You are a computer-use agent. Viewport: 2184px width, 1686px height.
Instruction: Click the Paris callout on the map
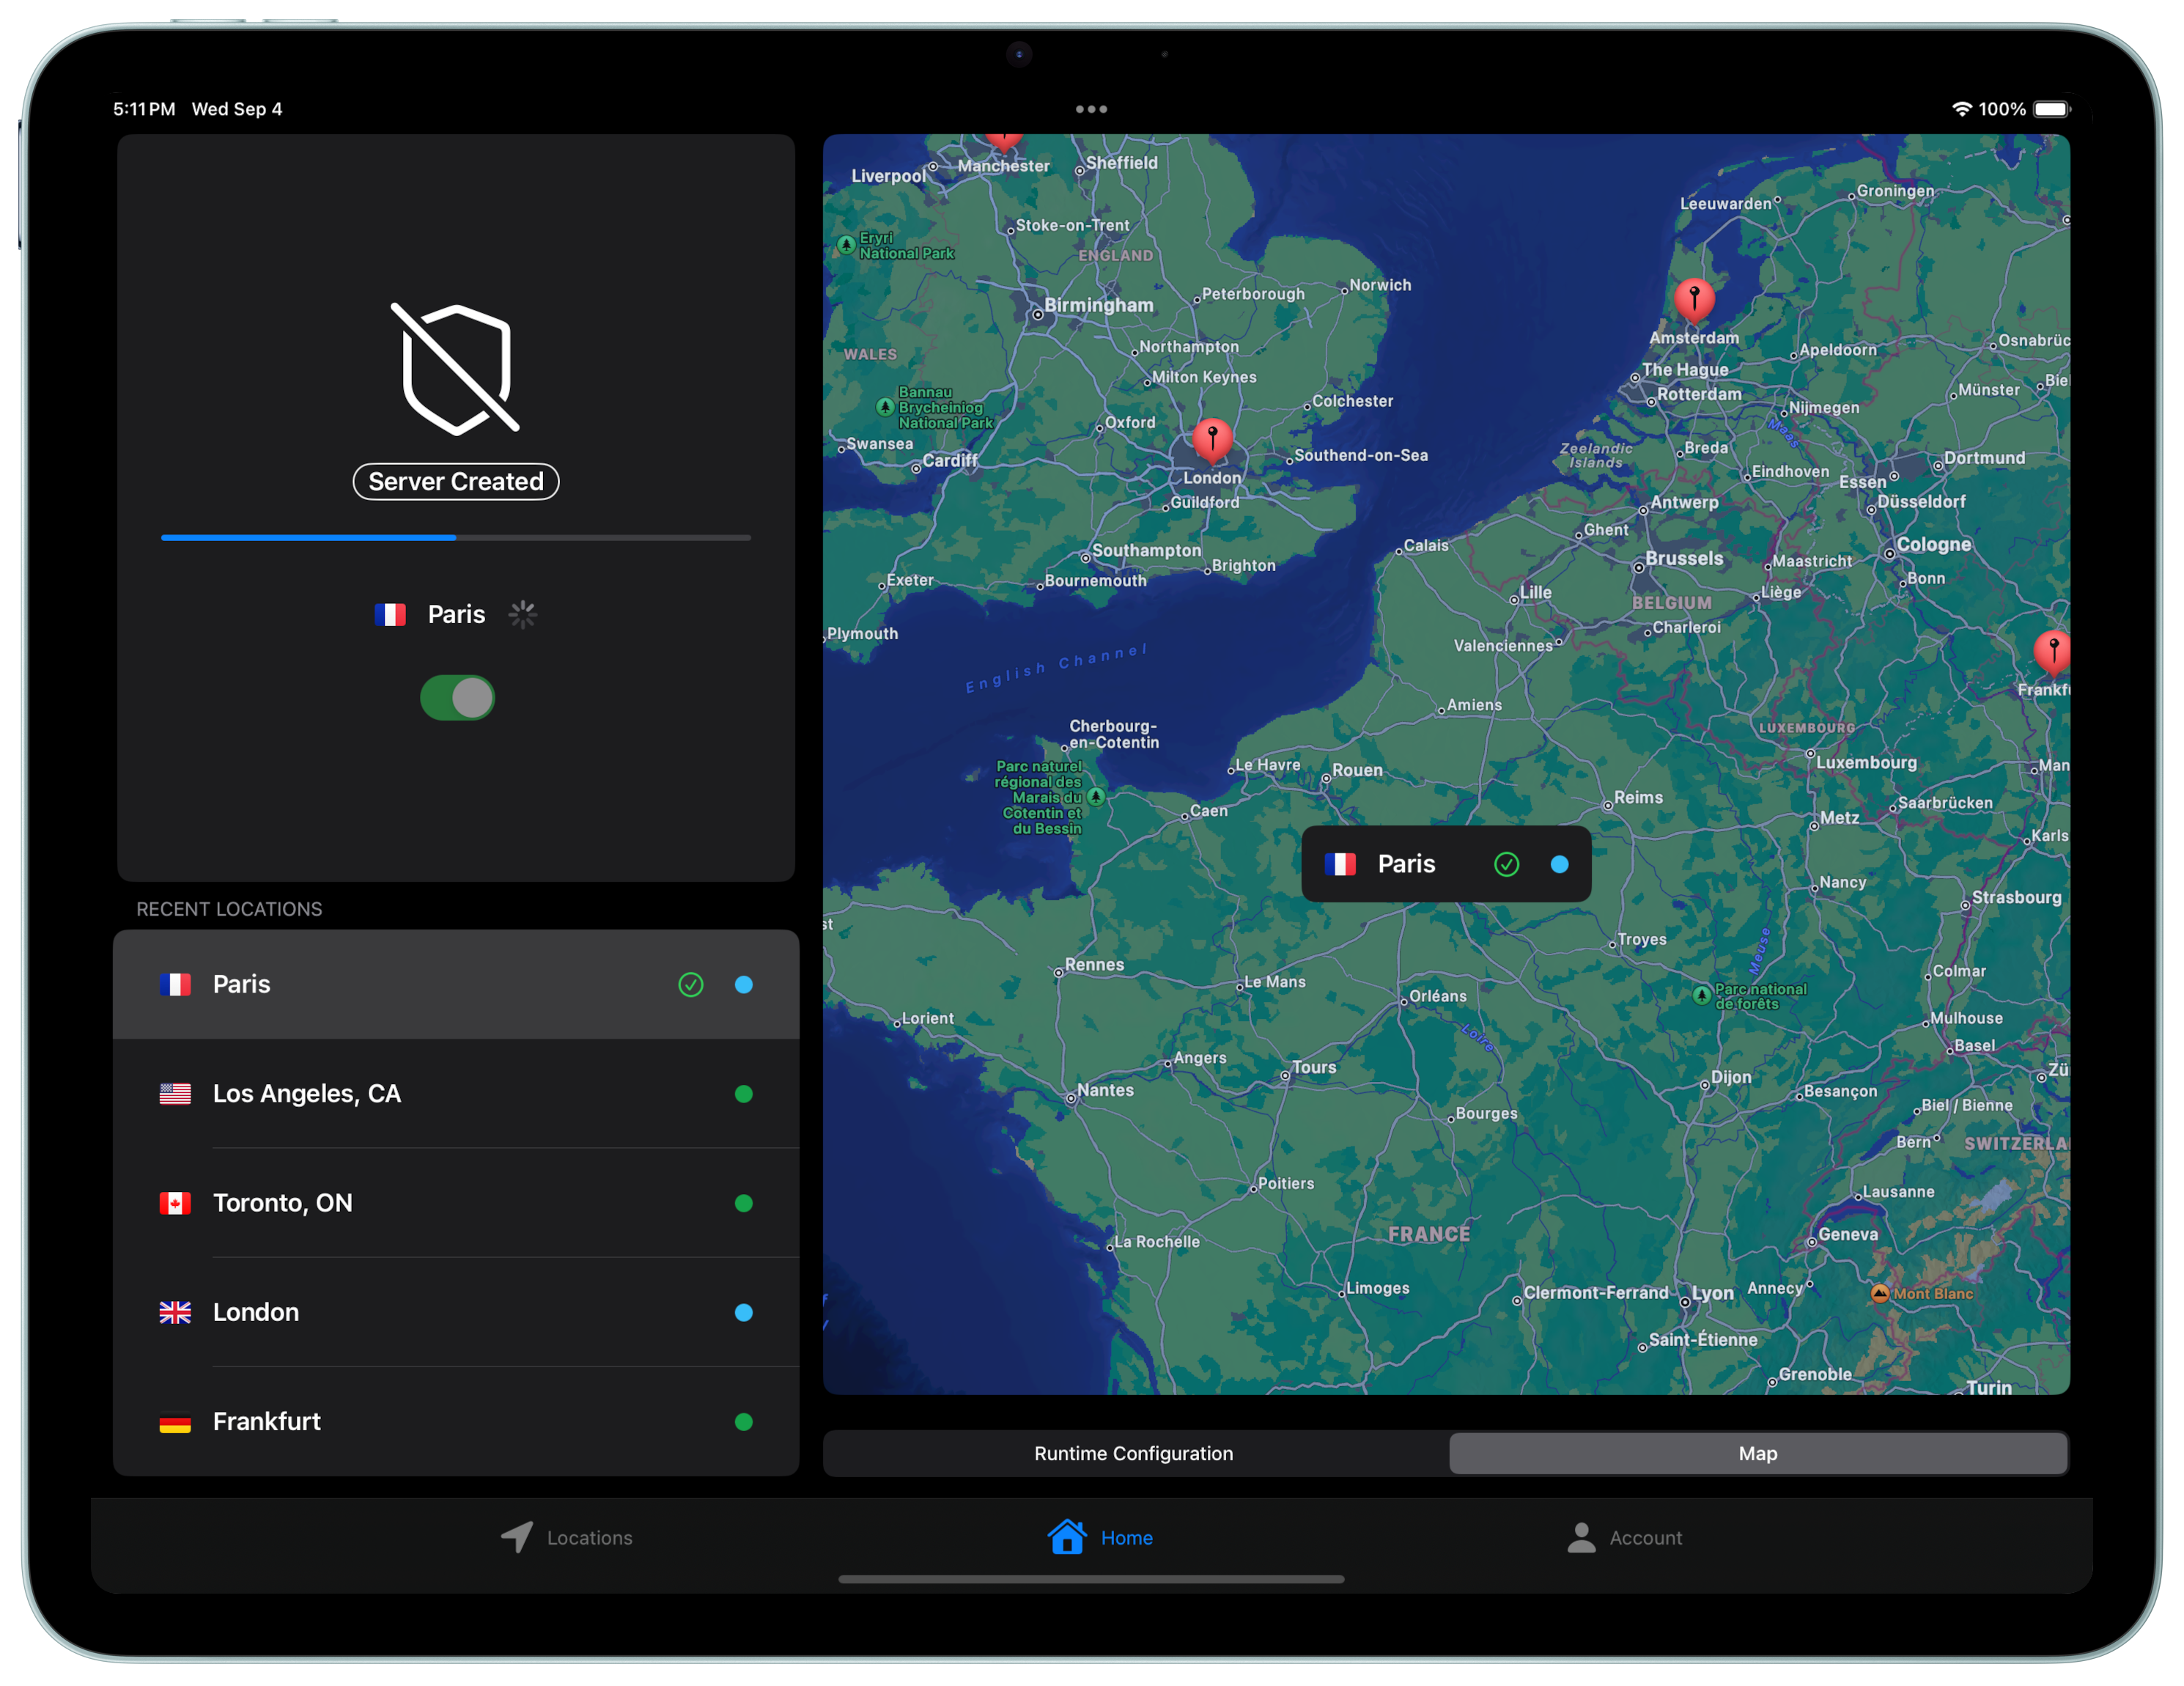[x=1446, y=864]
